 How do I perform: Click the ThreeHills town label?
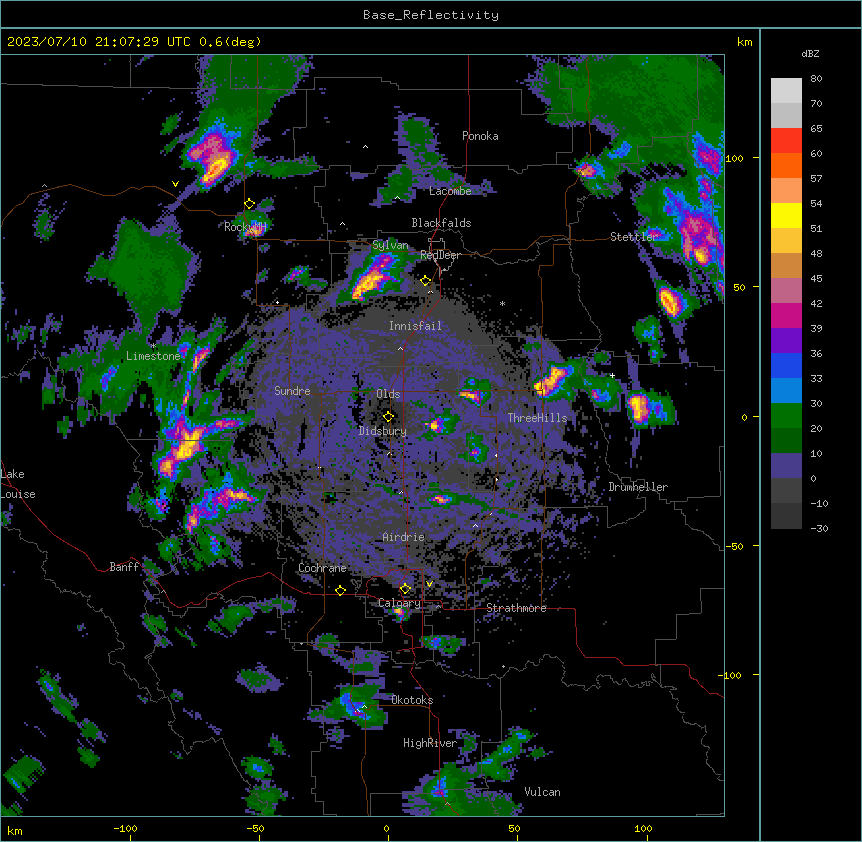pyautogui.click(x=537, y=418)
